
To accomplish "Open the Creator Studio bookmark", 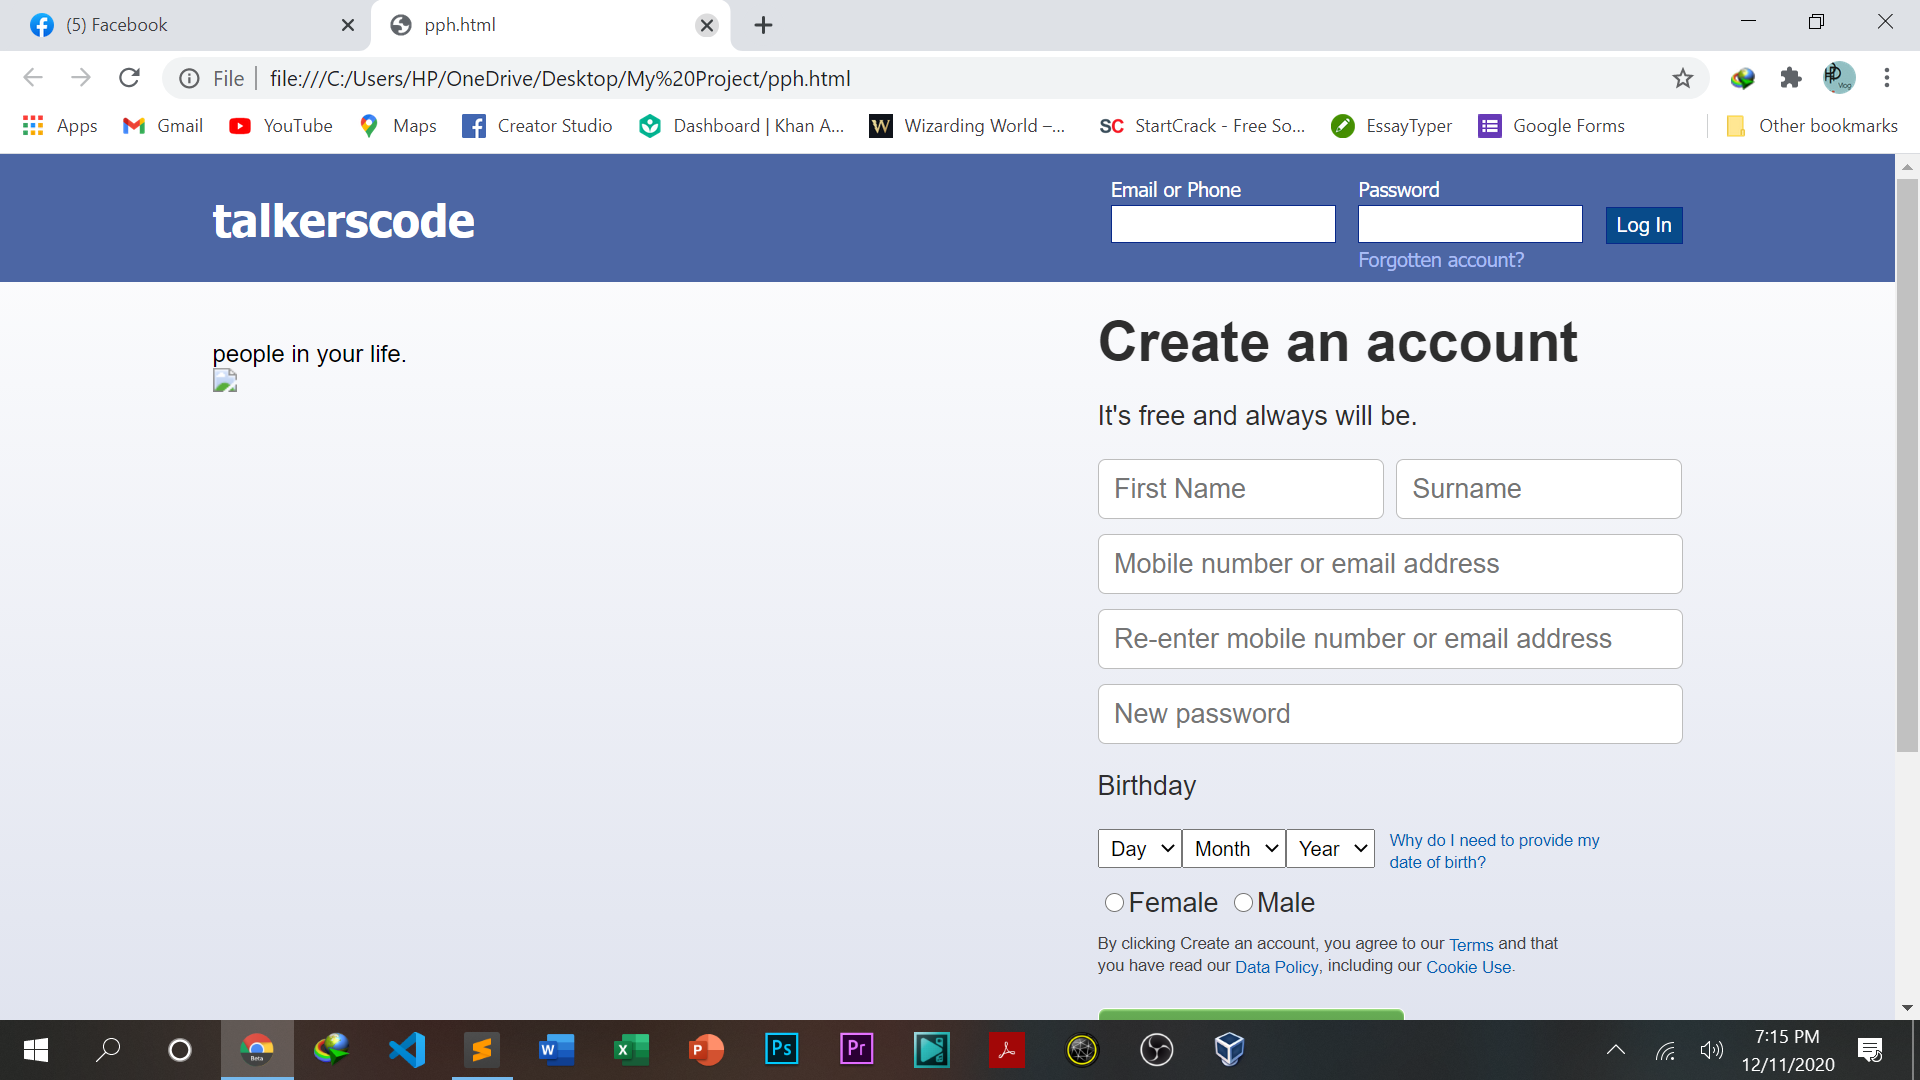I will click(x=537, y=126).
